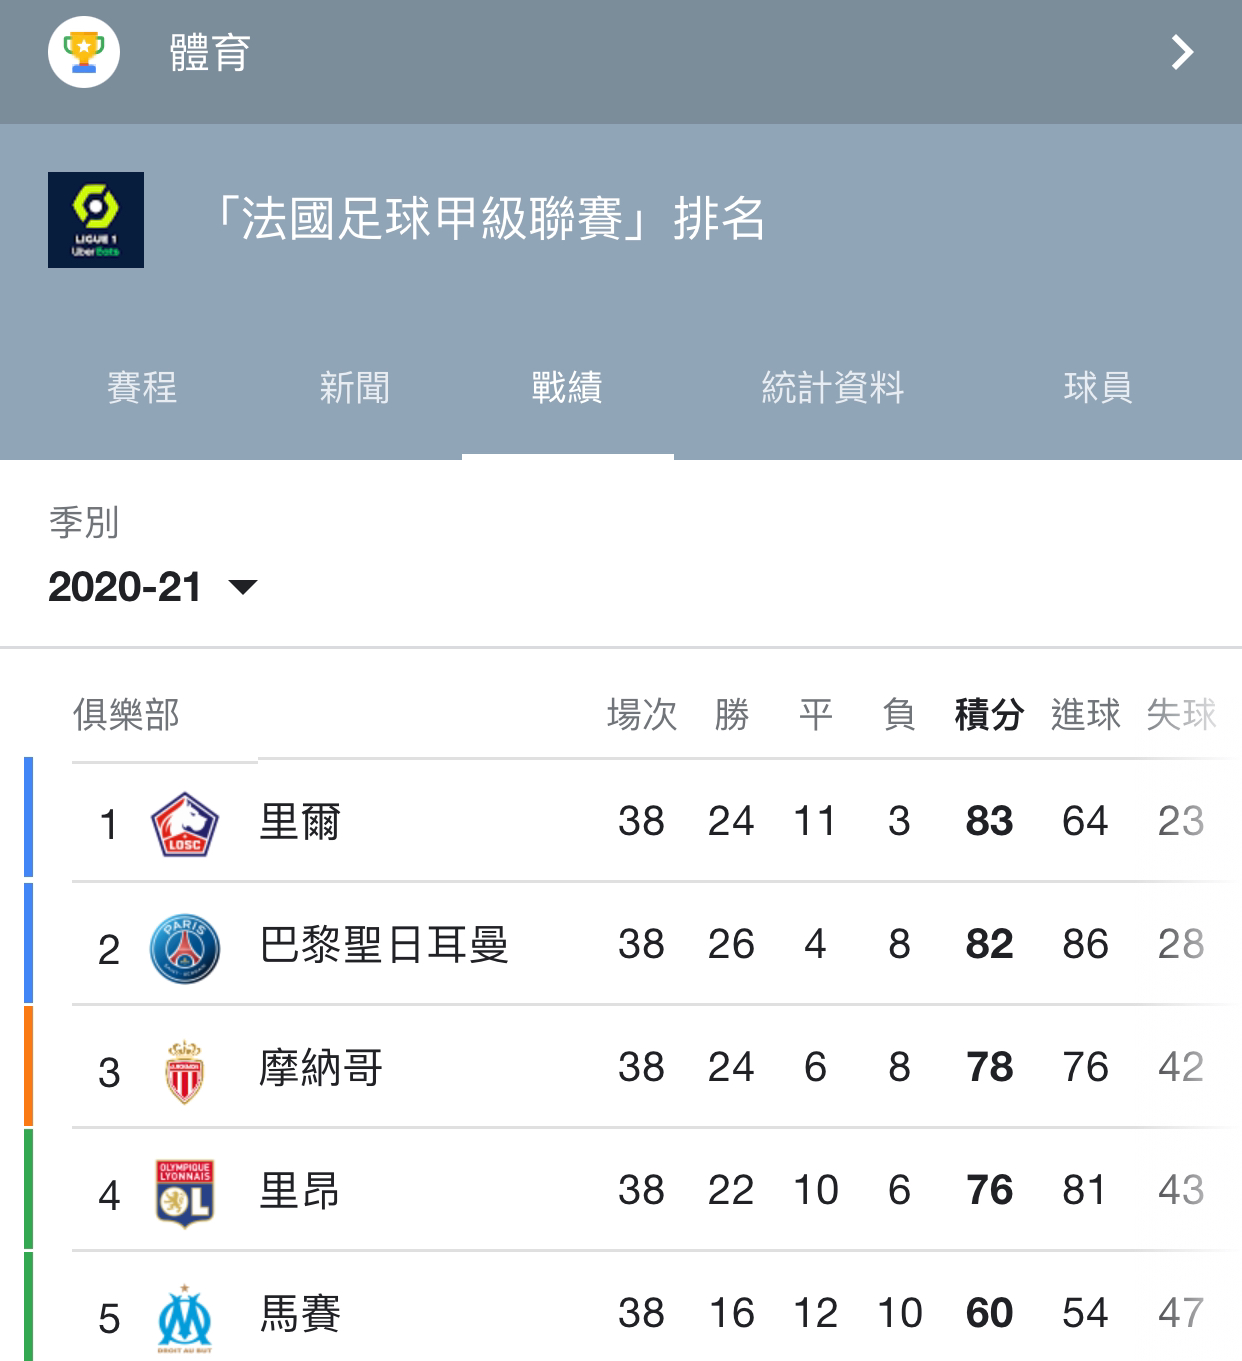This screenshot has width=1242, height=1361.
Task: Open the 摩納哥 team link
Action: click(x=321, y=1068)
